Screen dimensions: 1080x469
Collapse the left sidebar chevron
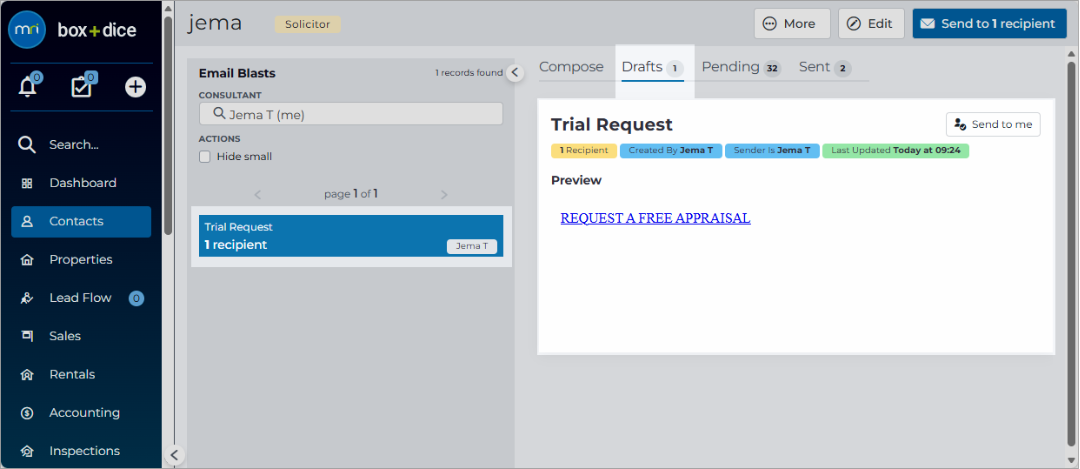click(174, 455)
